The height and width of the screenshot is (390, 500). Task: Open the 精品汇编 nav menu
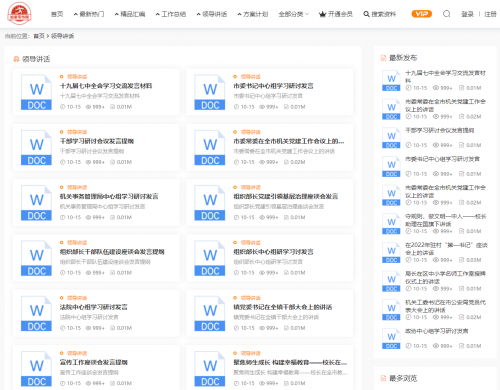click(x=130, y=14)
